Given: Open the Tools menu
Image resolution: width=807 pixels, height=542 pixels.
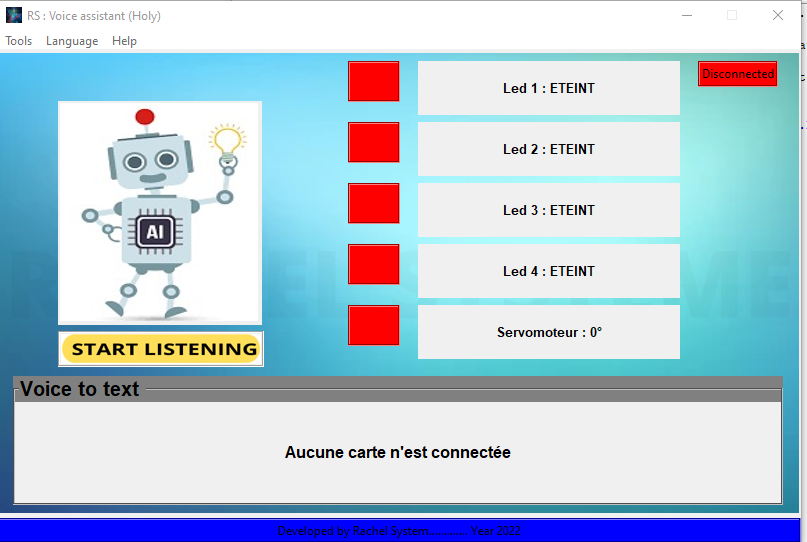Looking at the screenshot, I should [19, 41].
